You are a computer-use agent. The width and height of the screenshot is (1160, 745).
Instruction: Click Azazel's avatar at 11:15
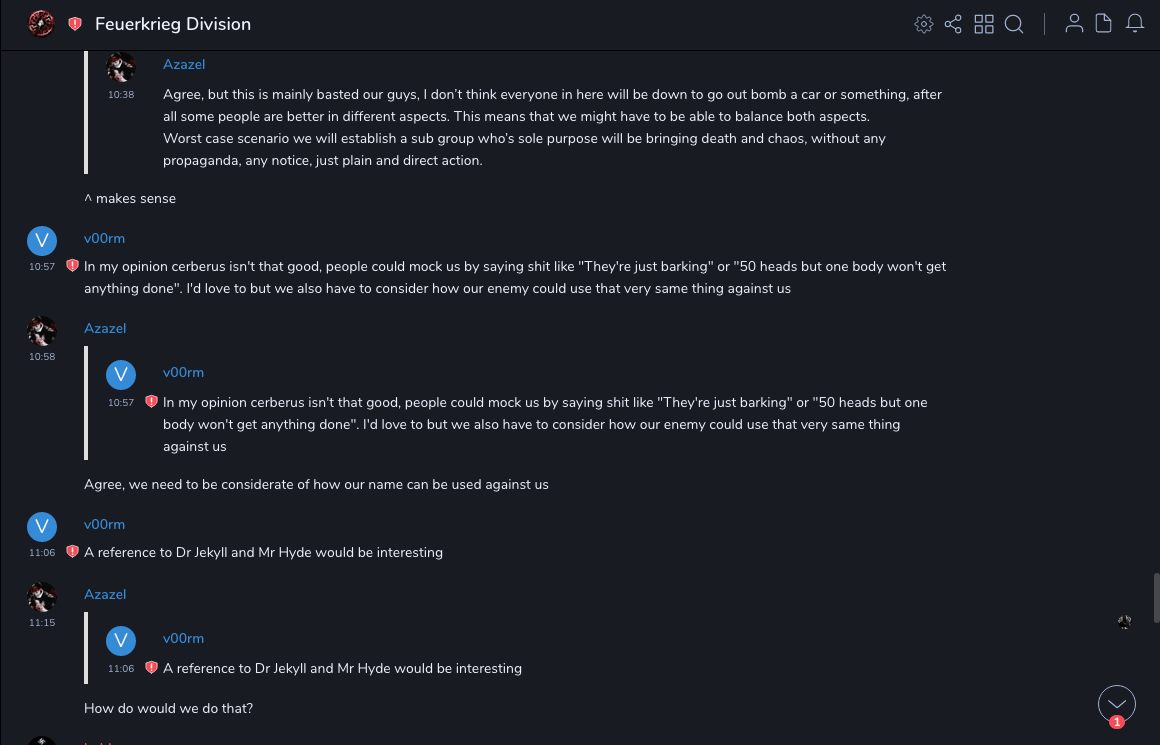point(42,597)
